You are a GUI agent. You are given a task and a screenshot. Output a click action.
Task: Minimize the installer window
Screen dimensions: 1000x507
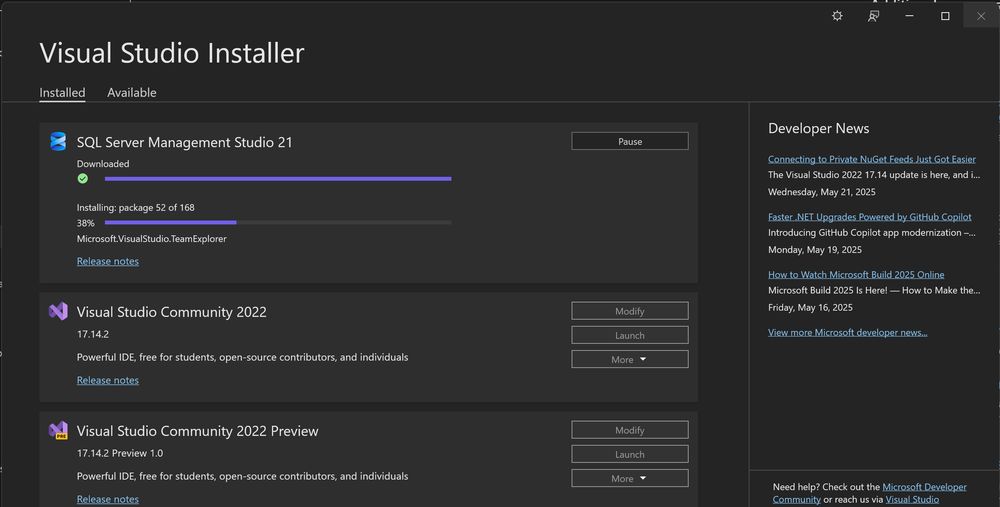[x=909, y=16]
